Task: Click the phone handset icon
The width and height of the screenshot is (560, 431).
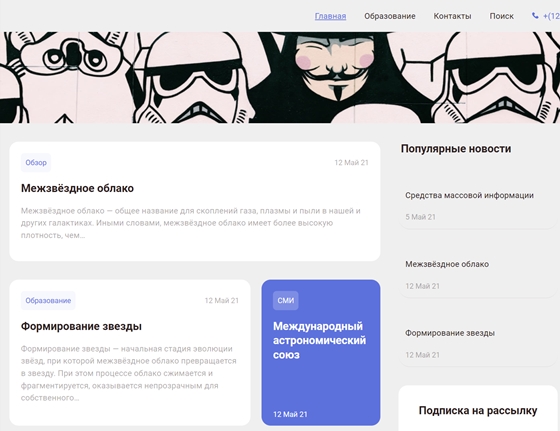Action: tap(535, 16)
